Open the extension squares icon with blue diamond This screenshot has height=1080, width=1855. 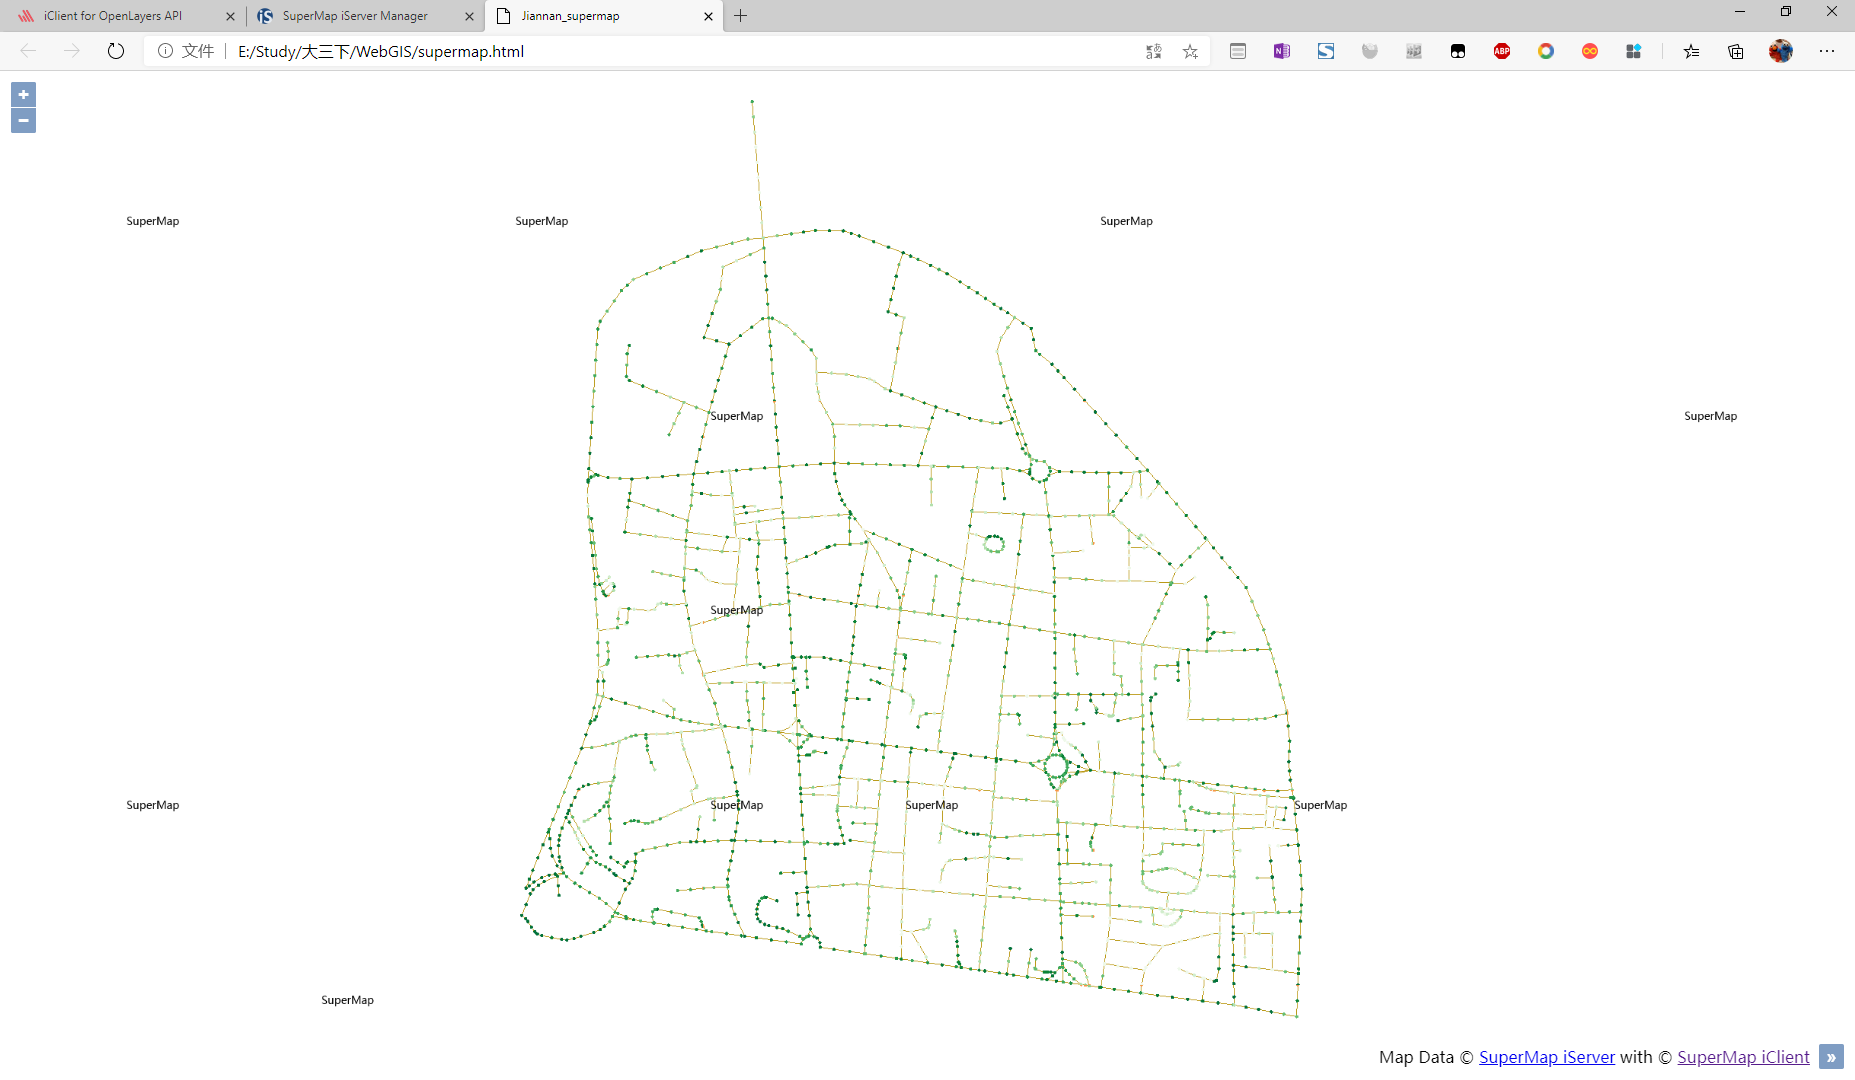[x=1634, y=51]
